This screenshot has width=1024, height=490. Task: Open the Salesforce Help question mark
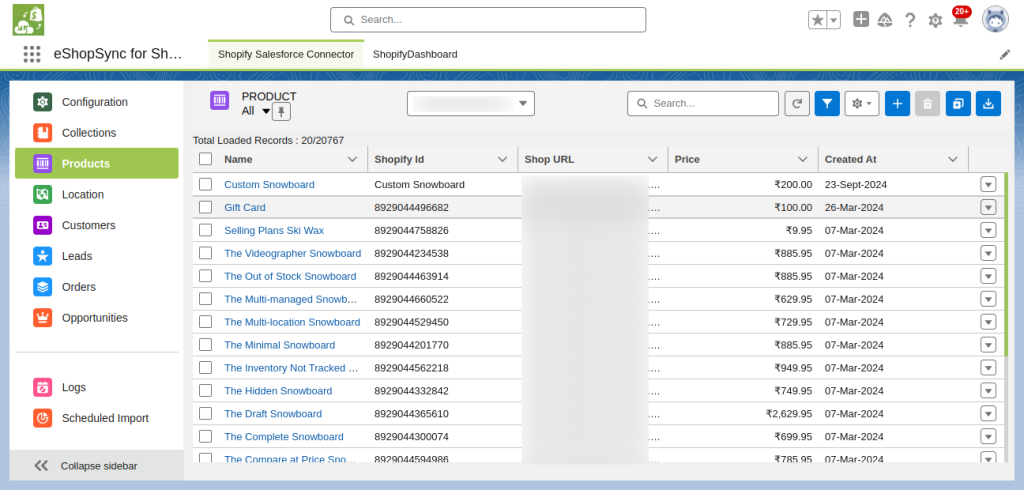(910, 20)
